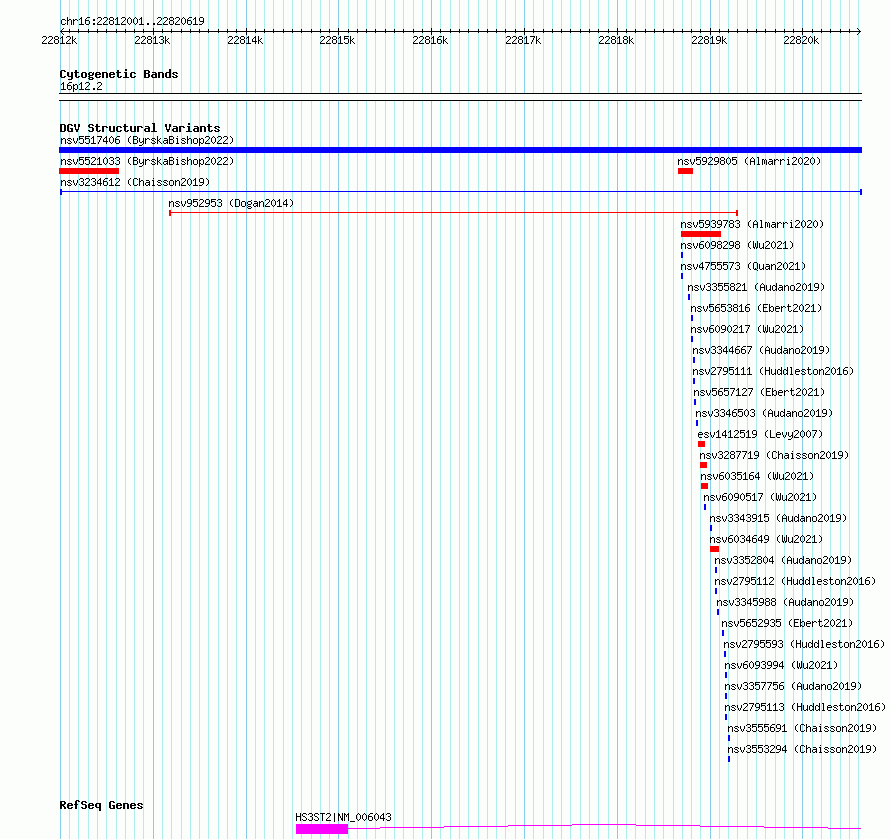Select nsv6098298 (Wu2021) label
This screenshot has width=890, height=839.
737,245
